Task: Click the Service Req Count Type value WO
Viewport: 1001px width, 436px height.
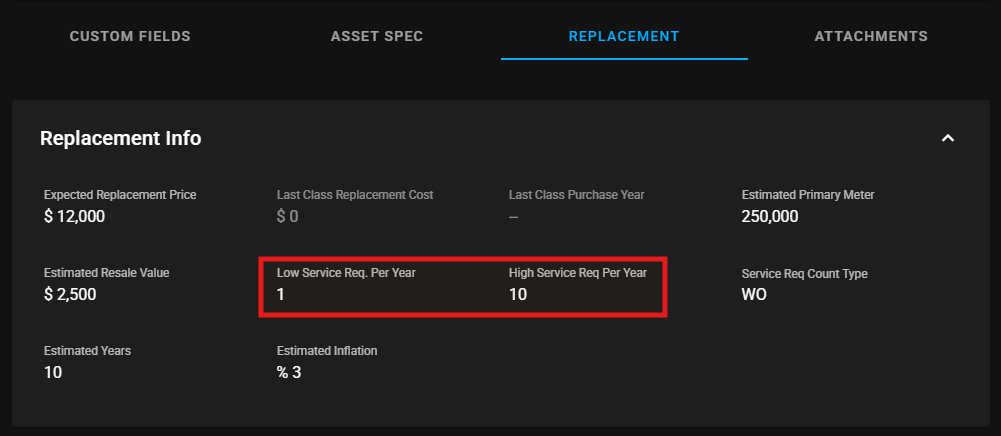Action: pos(754,294)
